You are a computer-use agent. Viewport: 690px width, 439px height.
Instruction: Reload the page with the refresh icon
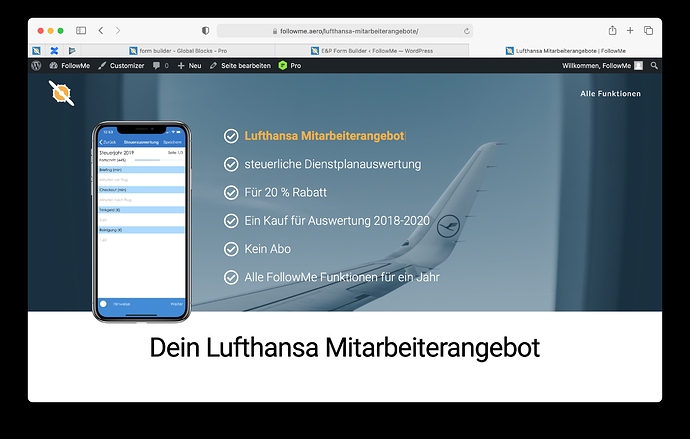[466, 31]
